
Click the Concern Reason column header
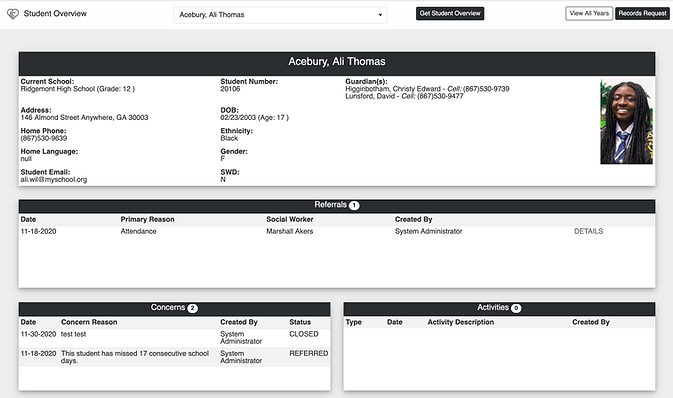tap(89, 322)
